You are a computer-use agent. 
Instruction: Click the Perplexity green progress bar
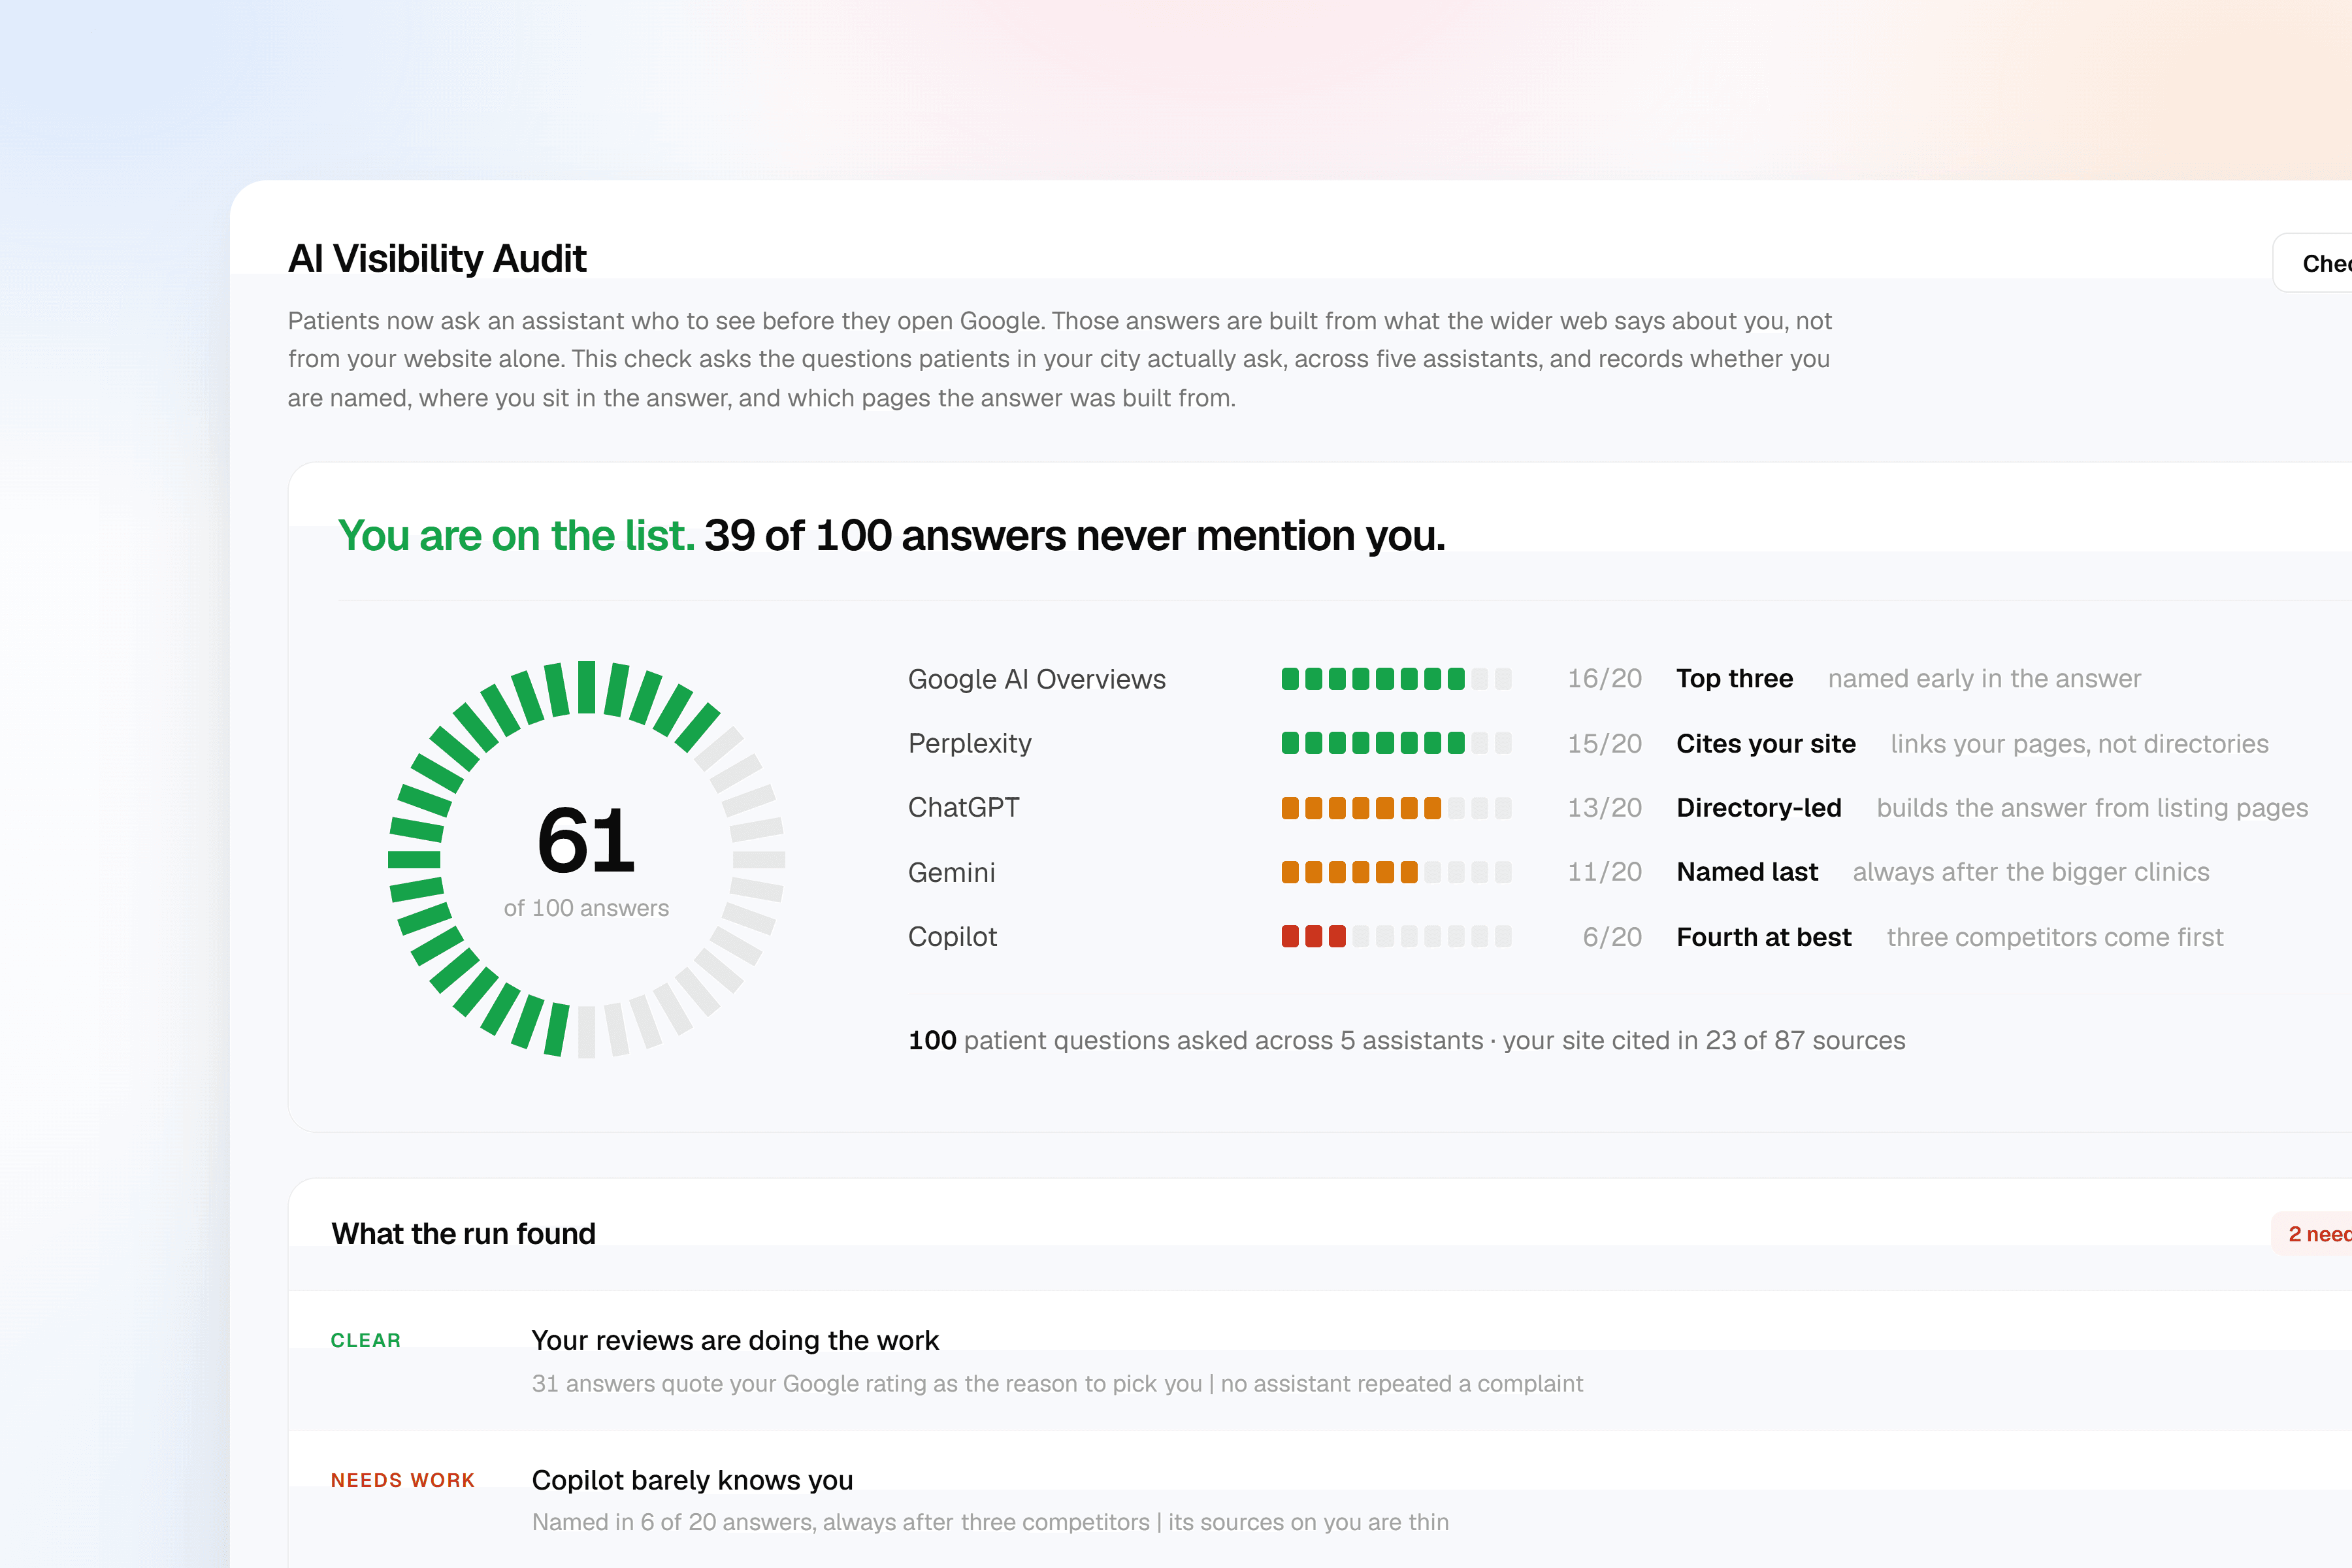[x=1396, y=743]
